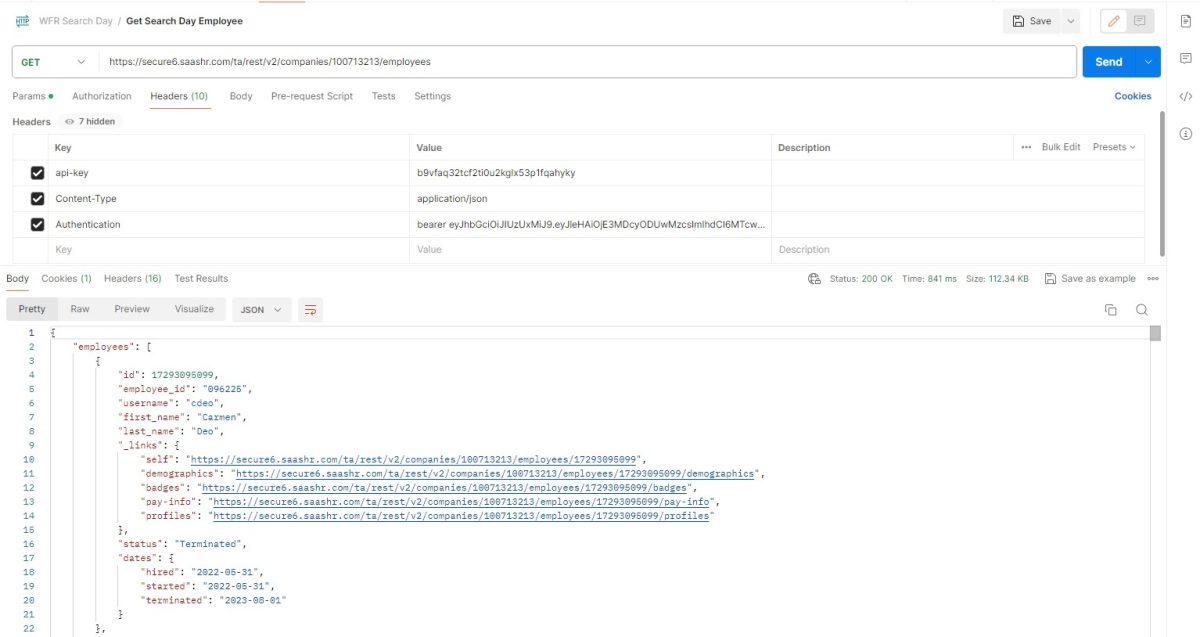Uncheck the api-key header row
The height and width of the screenshot is (637, 1200).
click(37, 173)
